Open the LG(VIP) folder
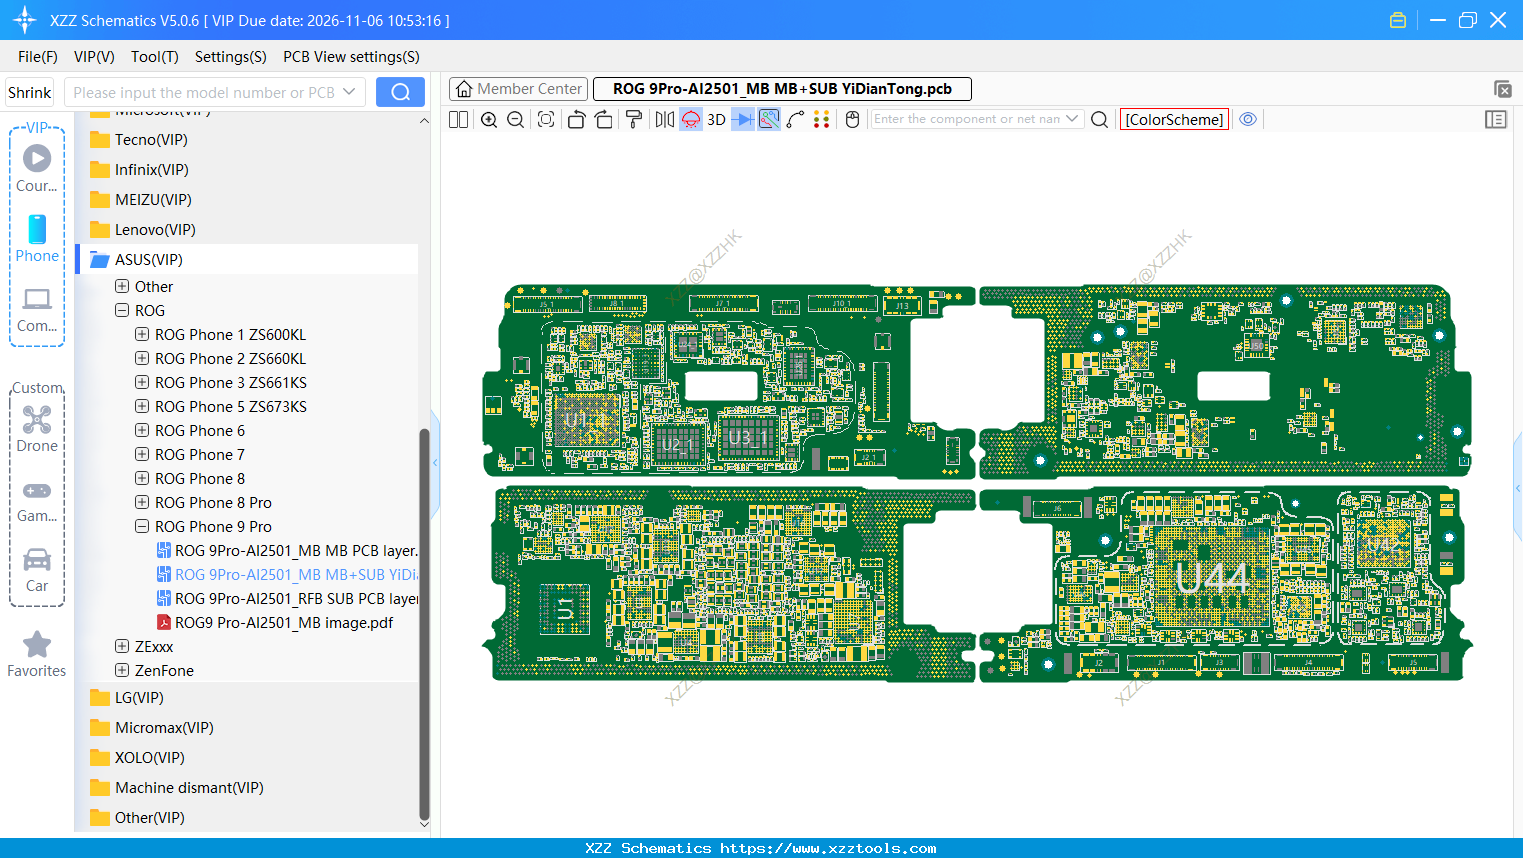Viewport: 1523px width, 858px height. click(139, 697)
